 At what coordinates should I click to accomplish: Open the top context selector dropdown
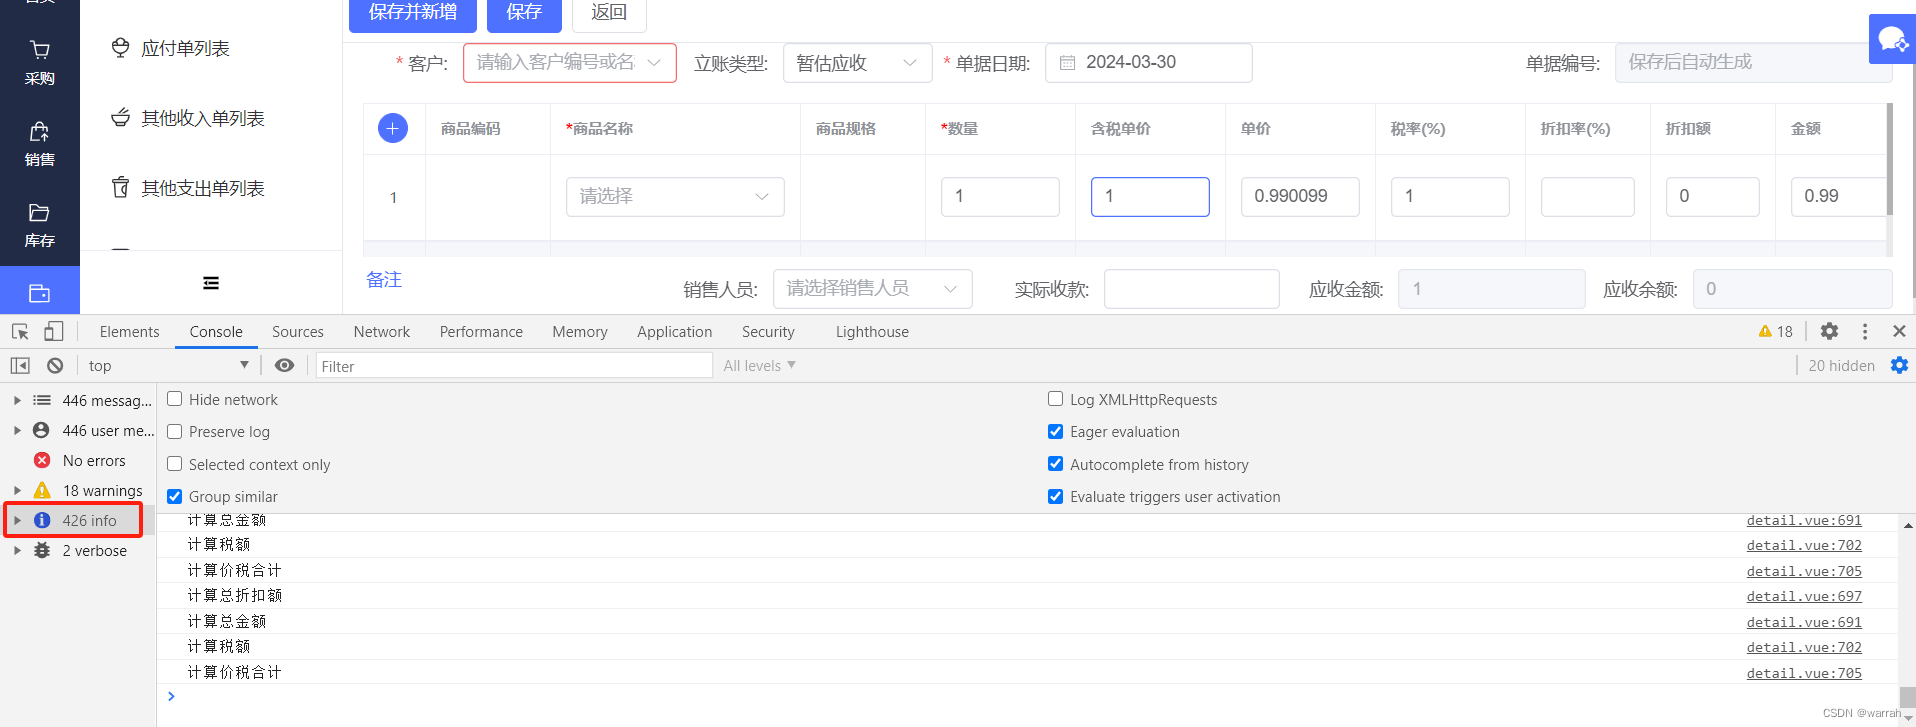pyautogui.click(x=168, y=365)
